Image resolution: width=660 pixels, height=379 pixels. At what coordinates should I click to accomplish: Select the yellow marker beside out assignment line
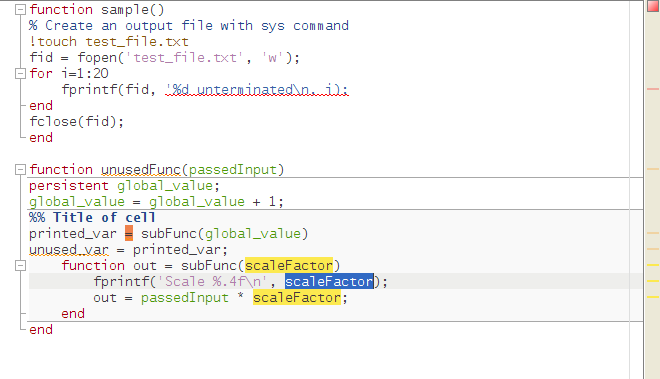point(653,297)
